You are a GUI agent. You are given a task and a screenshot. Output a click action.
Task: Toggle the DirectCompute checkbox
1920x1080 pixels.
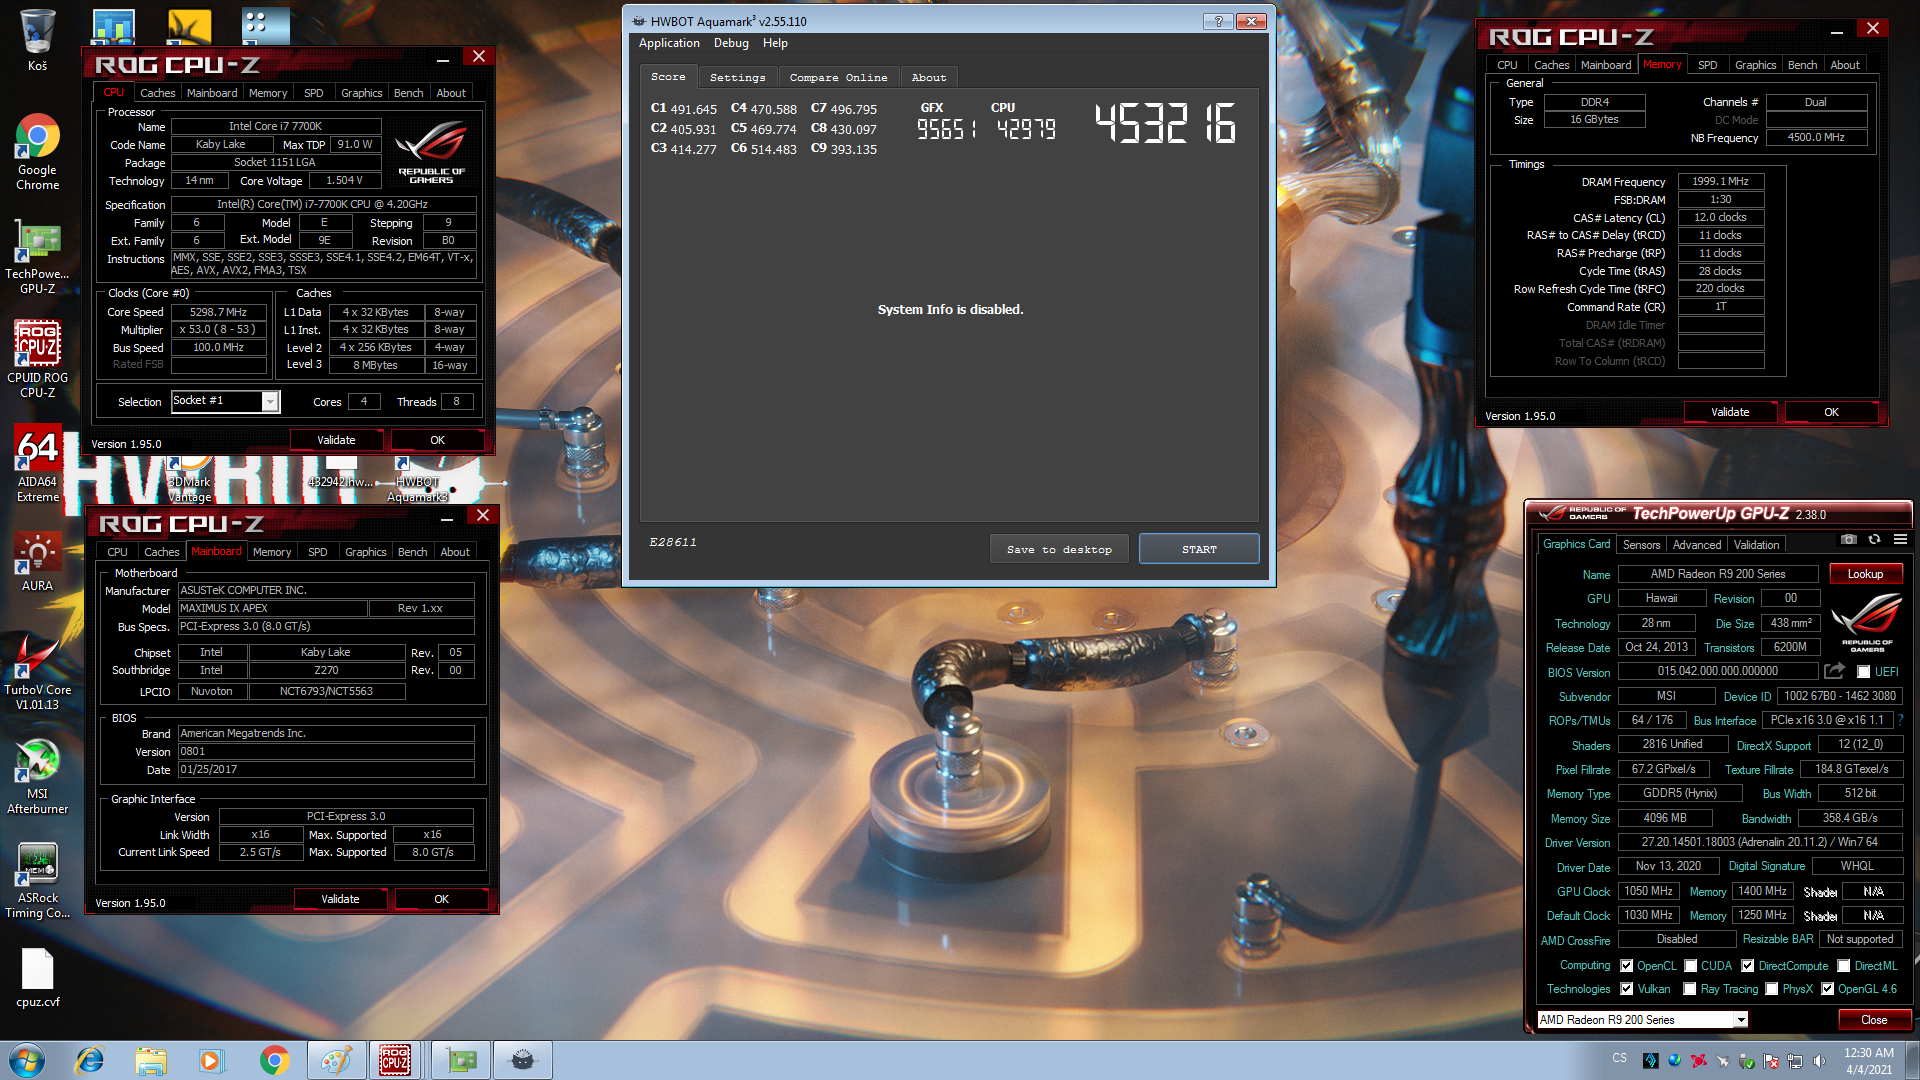pyautogui.click(x=1748, y=966)
